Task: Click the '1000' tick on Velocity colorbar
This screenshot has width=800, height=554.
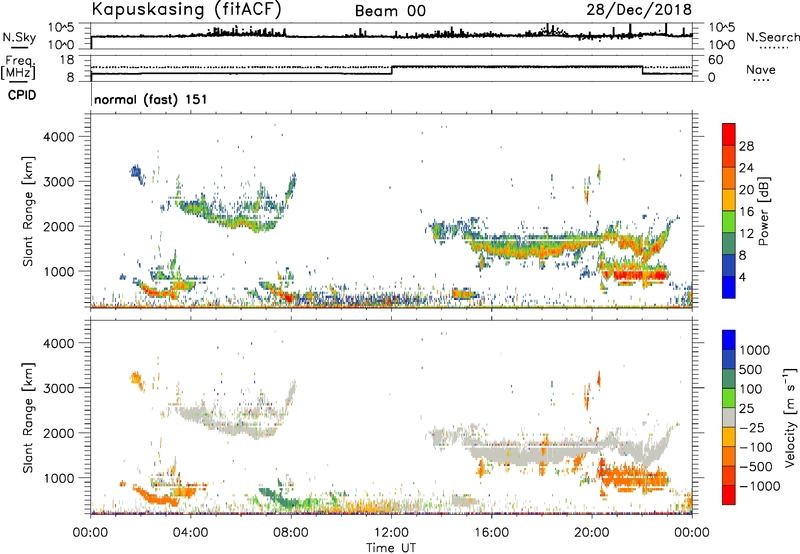Action: click(754, 350)
